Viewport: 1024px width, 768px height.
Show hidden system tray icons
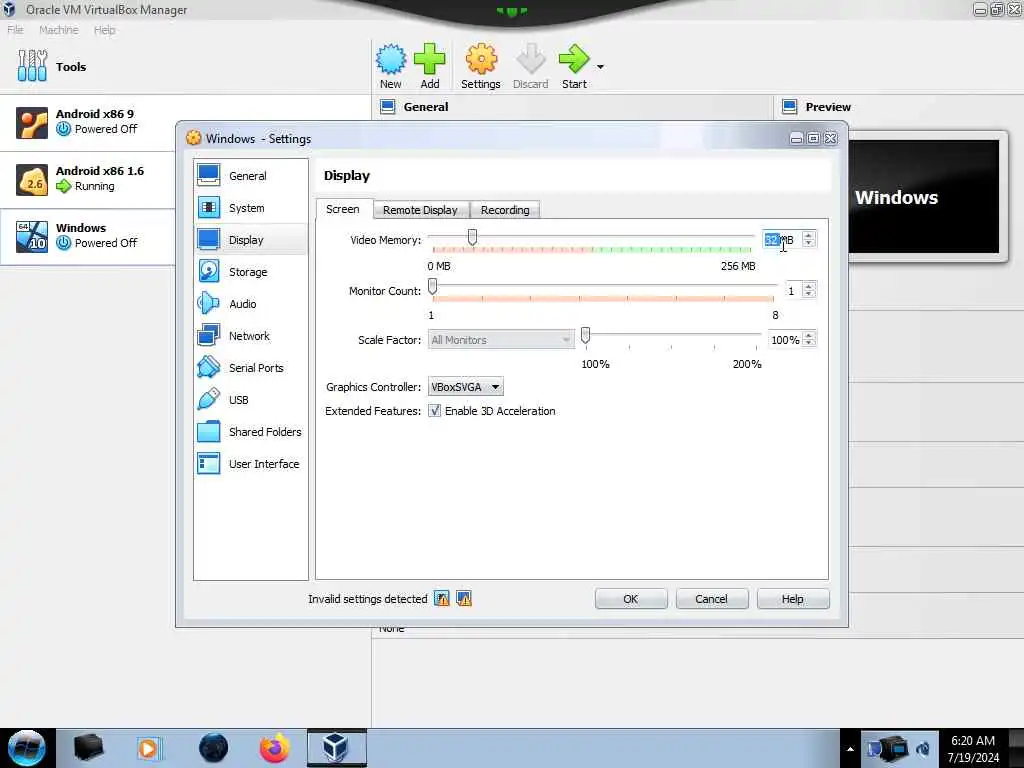(850, 749)
